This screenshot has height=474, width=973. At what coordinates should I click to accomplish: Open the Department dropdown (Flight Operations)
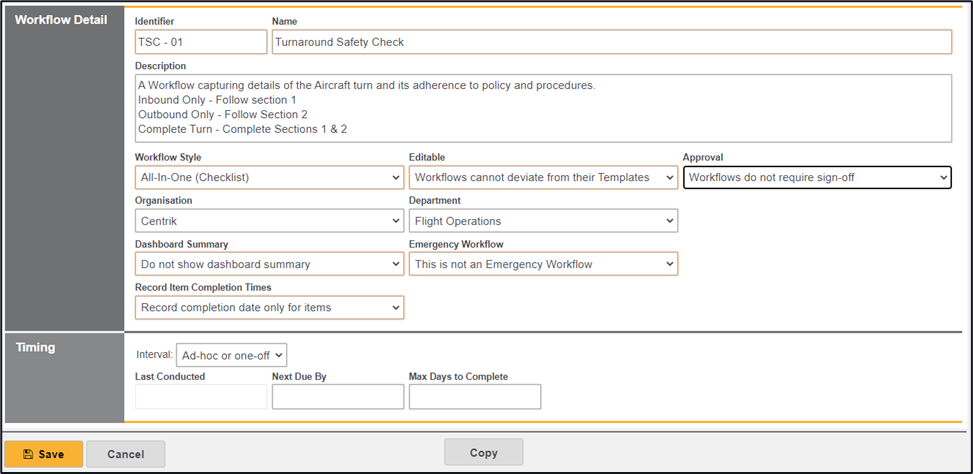(x=543, y=221)
